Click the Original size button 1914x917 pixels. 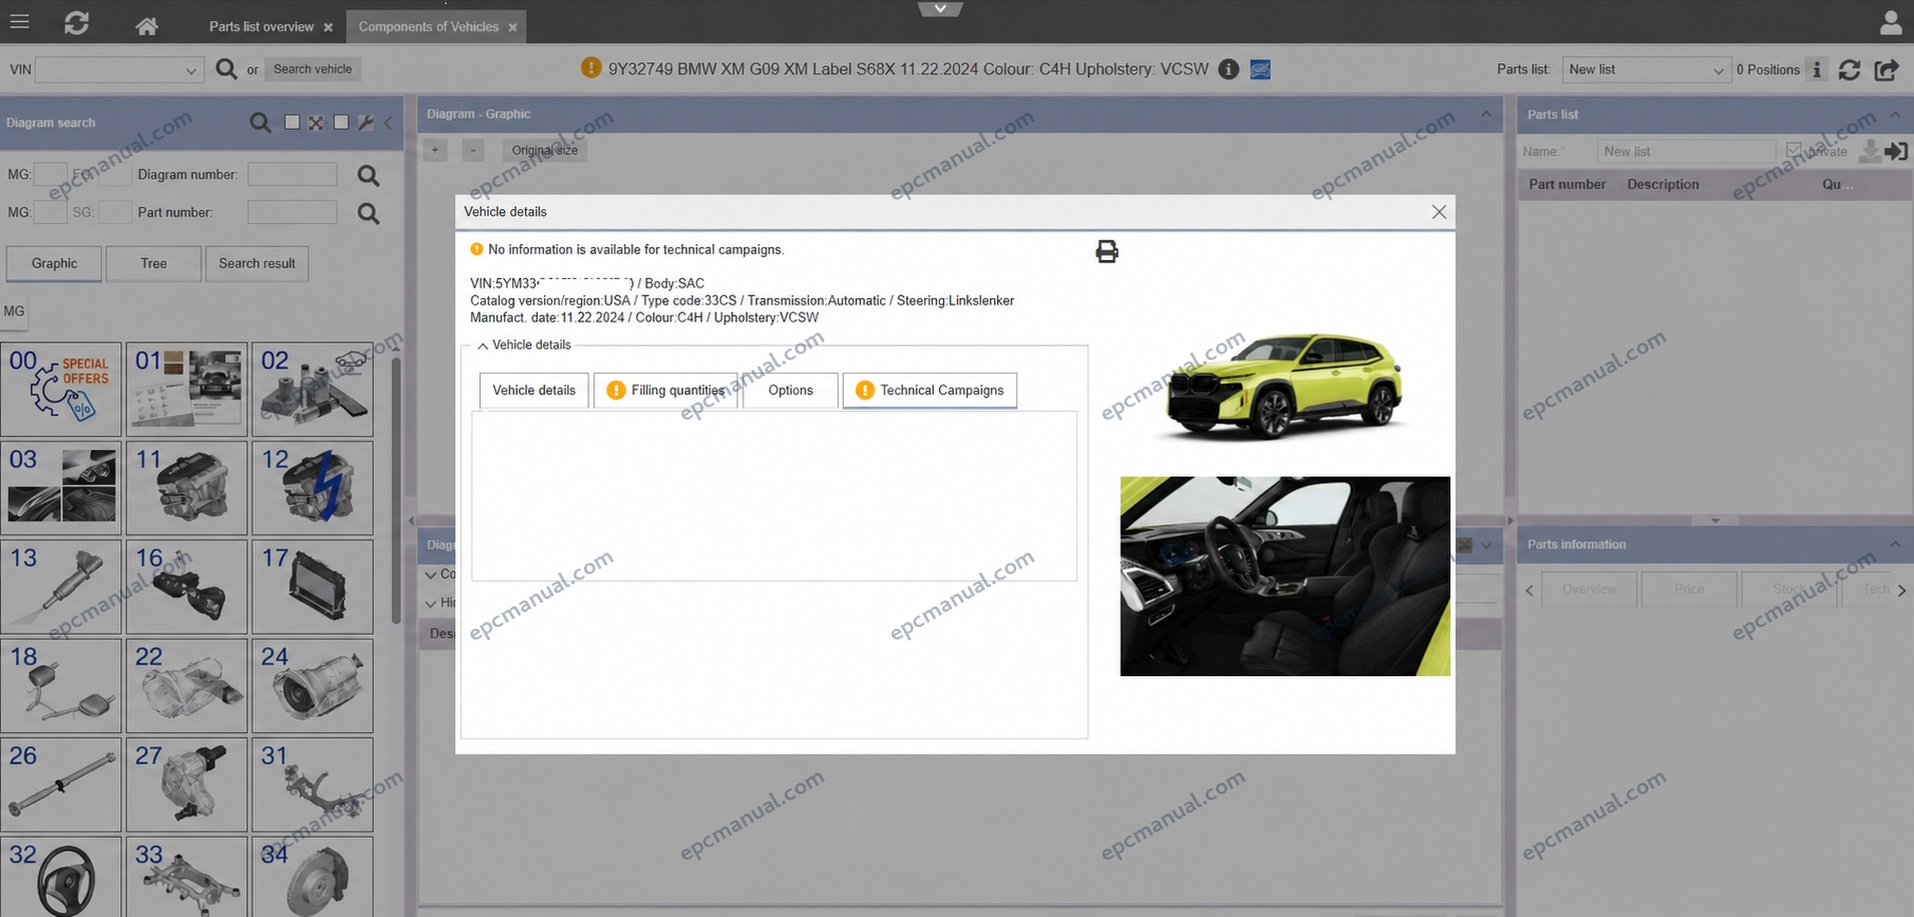click(544, 150)
